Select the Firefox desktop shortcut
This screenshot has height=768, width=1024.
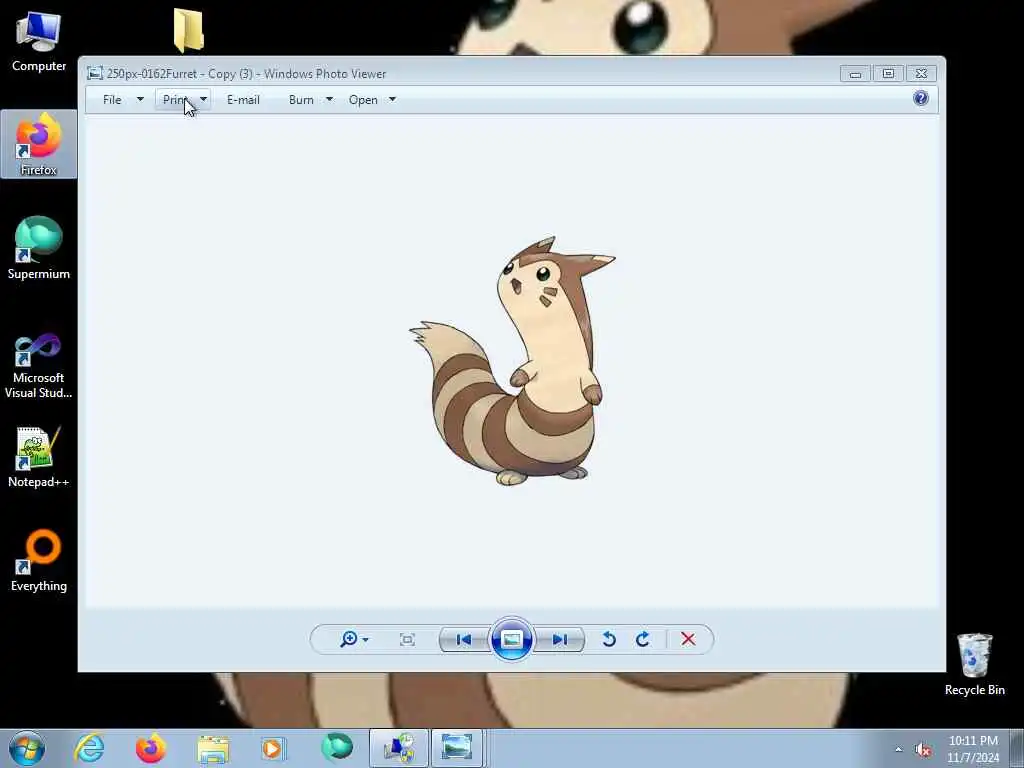(39, 144)
